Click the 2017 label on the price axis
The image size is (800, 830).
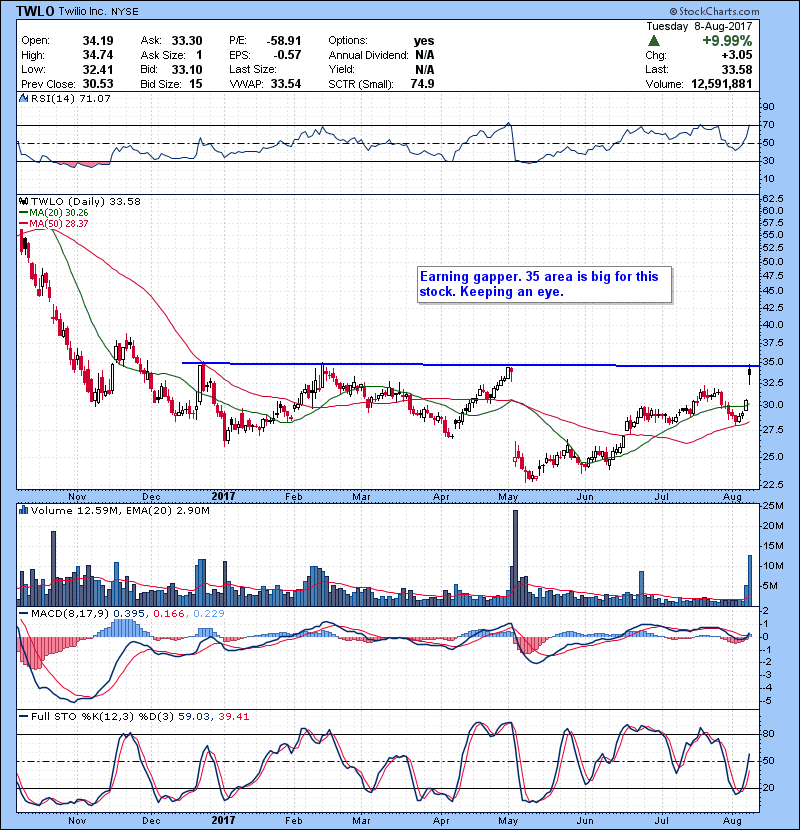223,496
